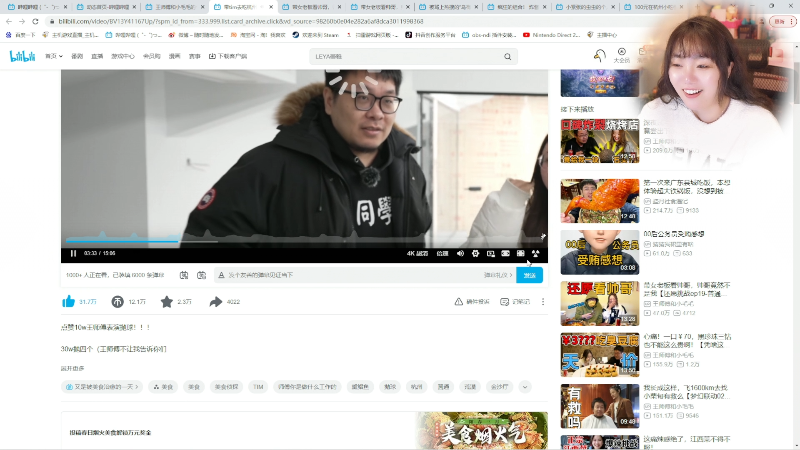This screenshot has height=450, width=800.
Task: Open the 番剧 anime nav item
Action: pos(77,56)
